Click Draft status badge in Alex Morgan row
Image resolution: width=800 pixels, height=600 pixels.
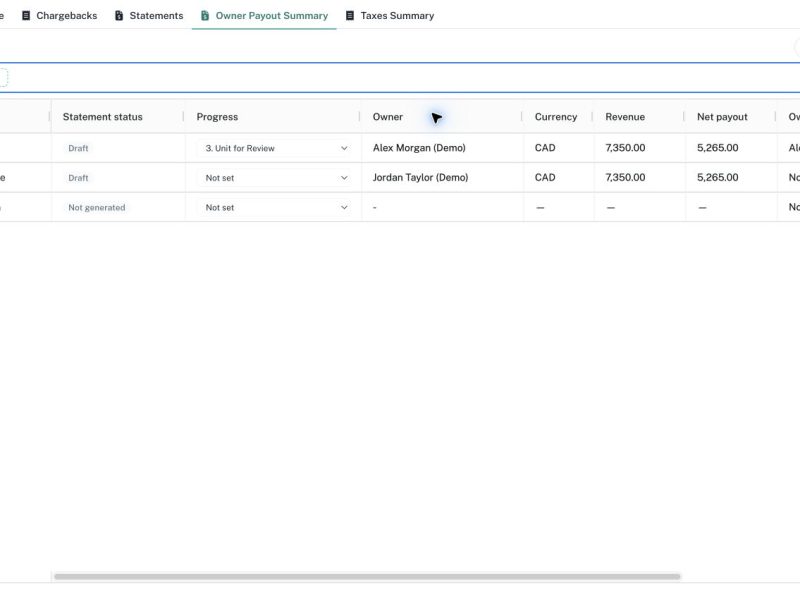click(78, 148)
